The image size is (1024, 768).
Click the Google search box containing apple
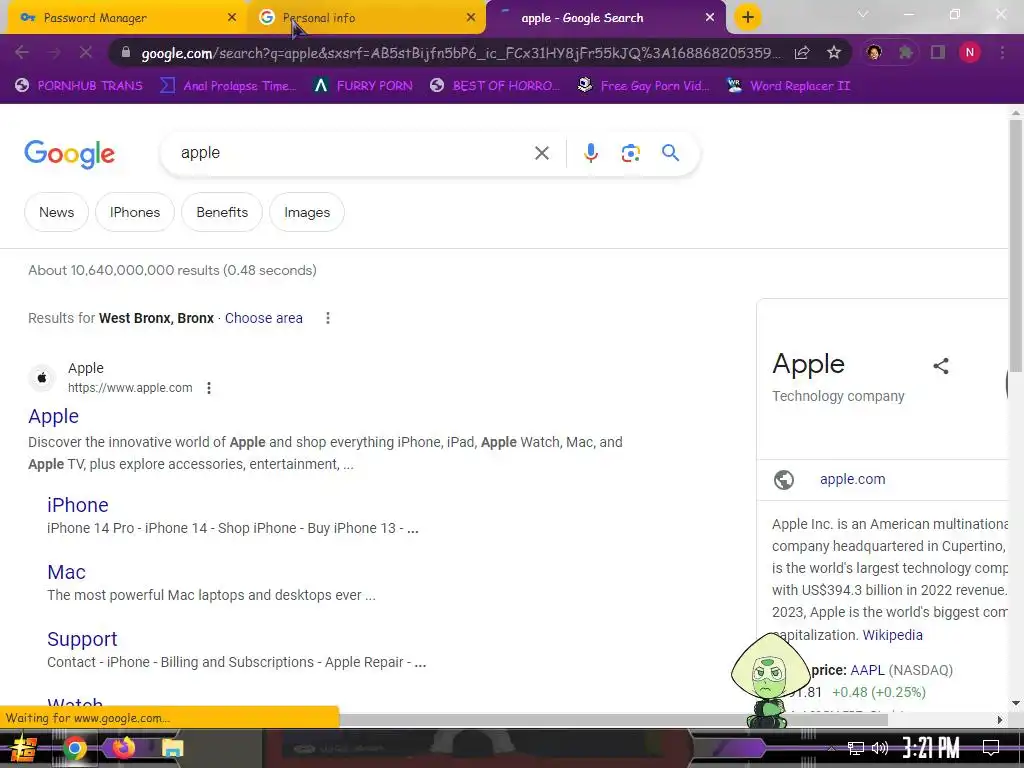coord(353,153)
